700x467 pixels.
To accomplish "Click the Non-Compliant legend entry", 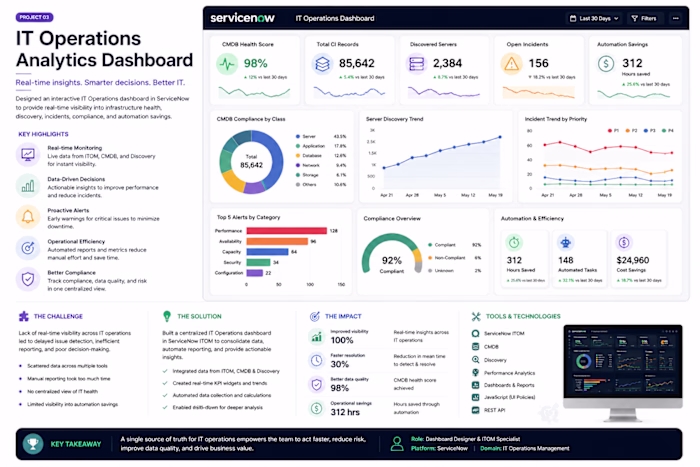I will tap(454, 258).
